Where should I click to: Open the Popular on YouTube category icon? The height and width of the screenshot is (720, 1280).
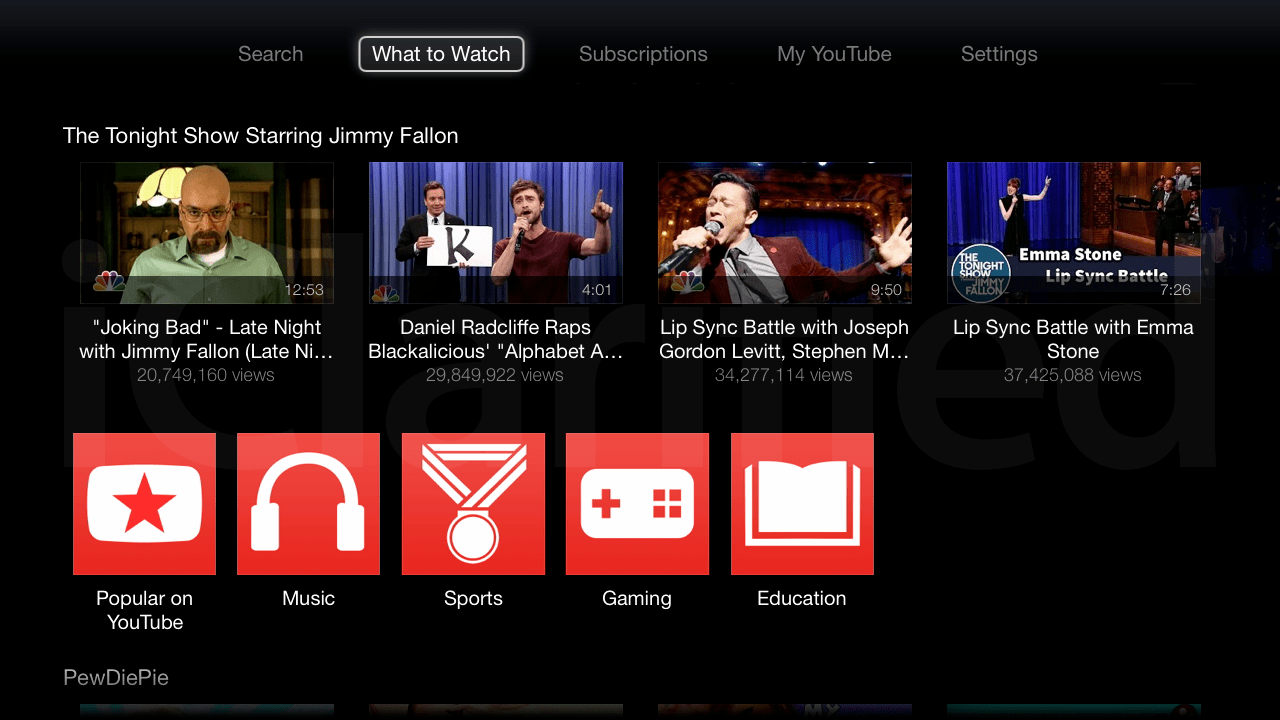pyautogui.click(x=144, y=504)
